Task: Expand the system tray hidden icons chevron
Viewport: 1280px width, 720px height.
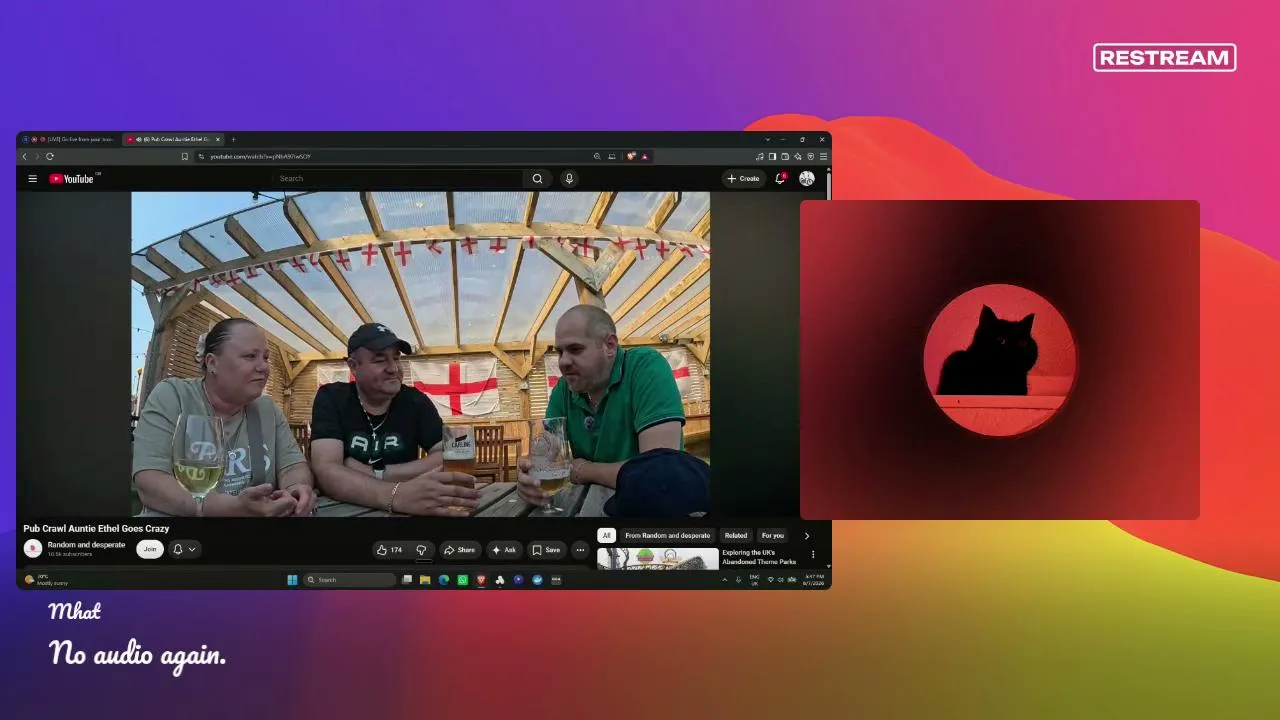Action: point(725,580)
